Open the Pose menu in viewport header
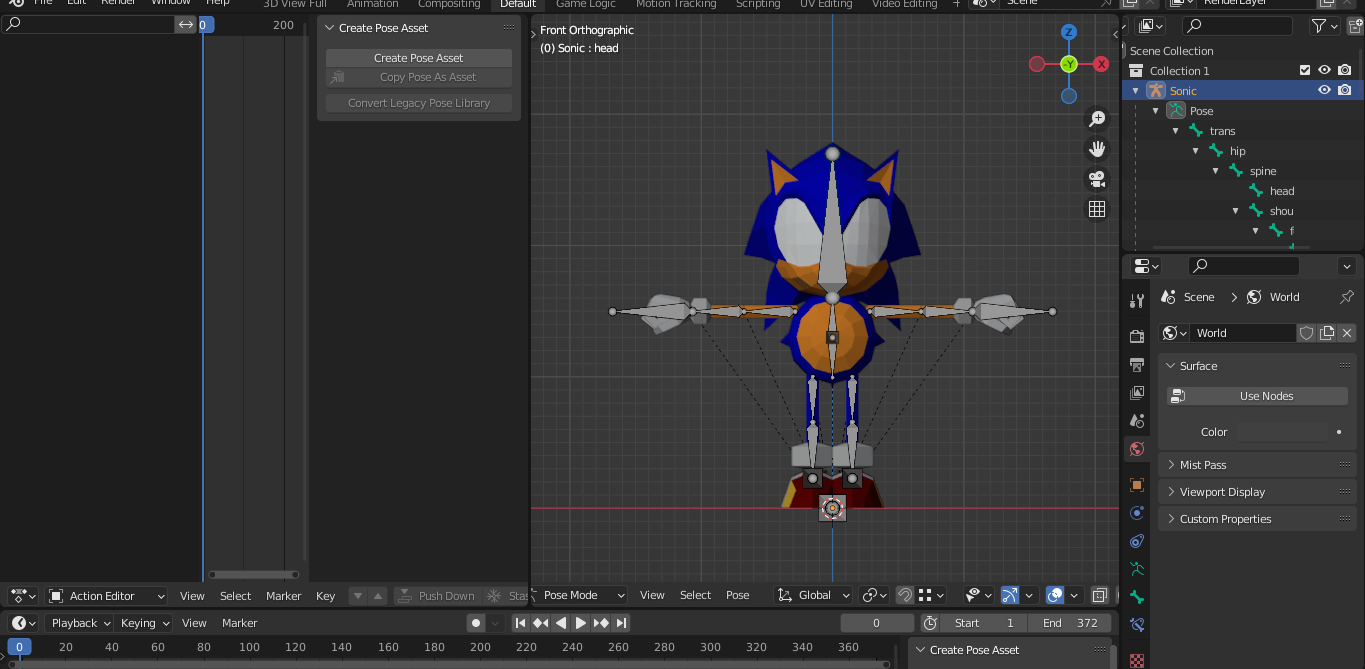 (x=738, y=595)
